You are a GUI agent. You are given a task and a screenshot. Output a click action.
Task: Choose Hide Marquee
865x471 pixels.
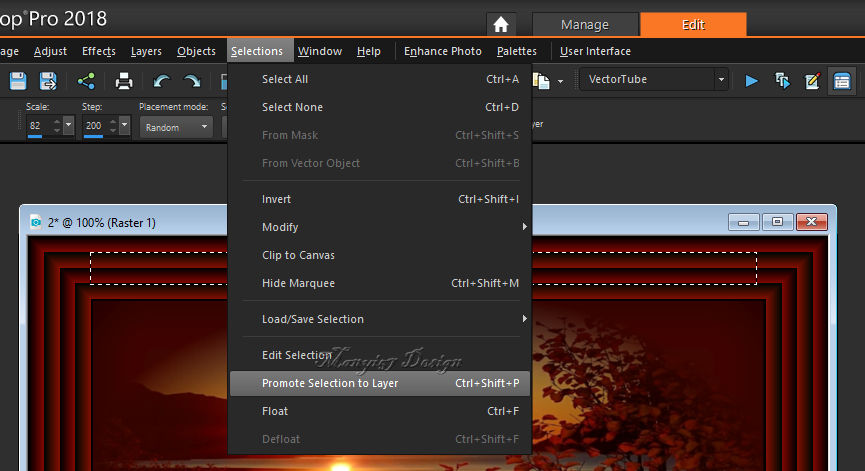coord(380,283)
